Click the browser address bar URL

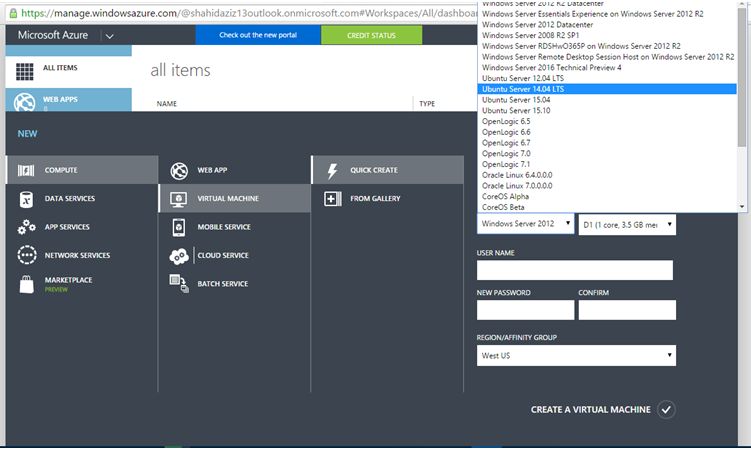tap(249, 13)
